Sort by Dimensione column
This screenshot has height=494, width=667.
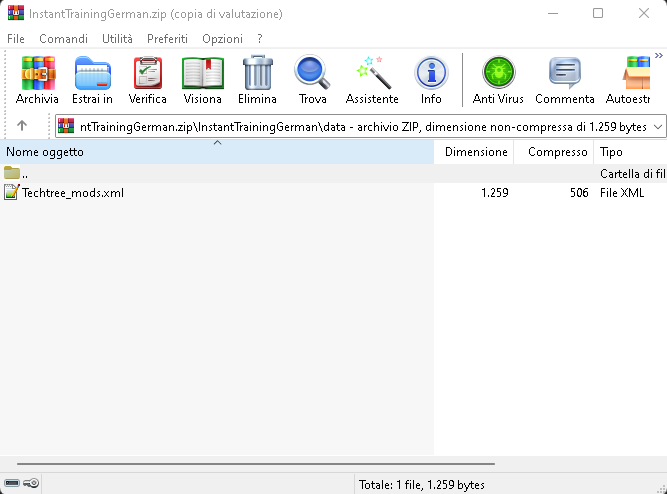pyautogui.click(x=474, y=152)
